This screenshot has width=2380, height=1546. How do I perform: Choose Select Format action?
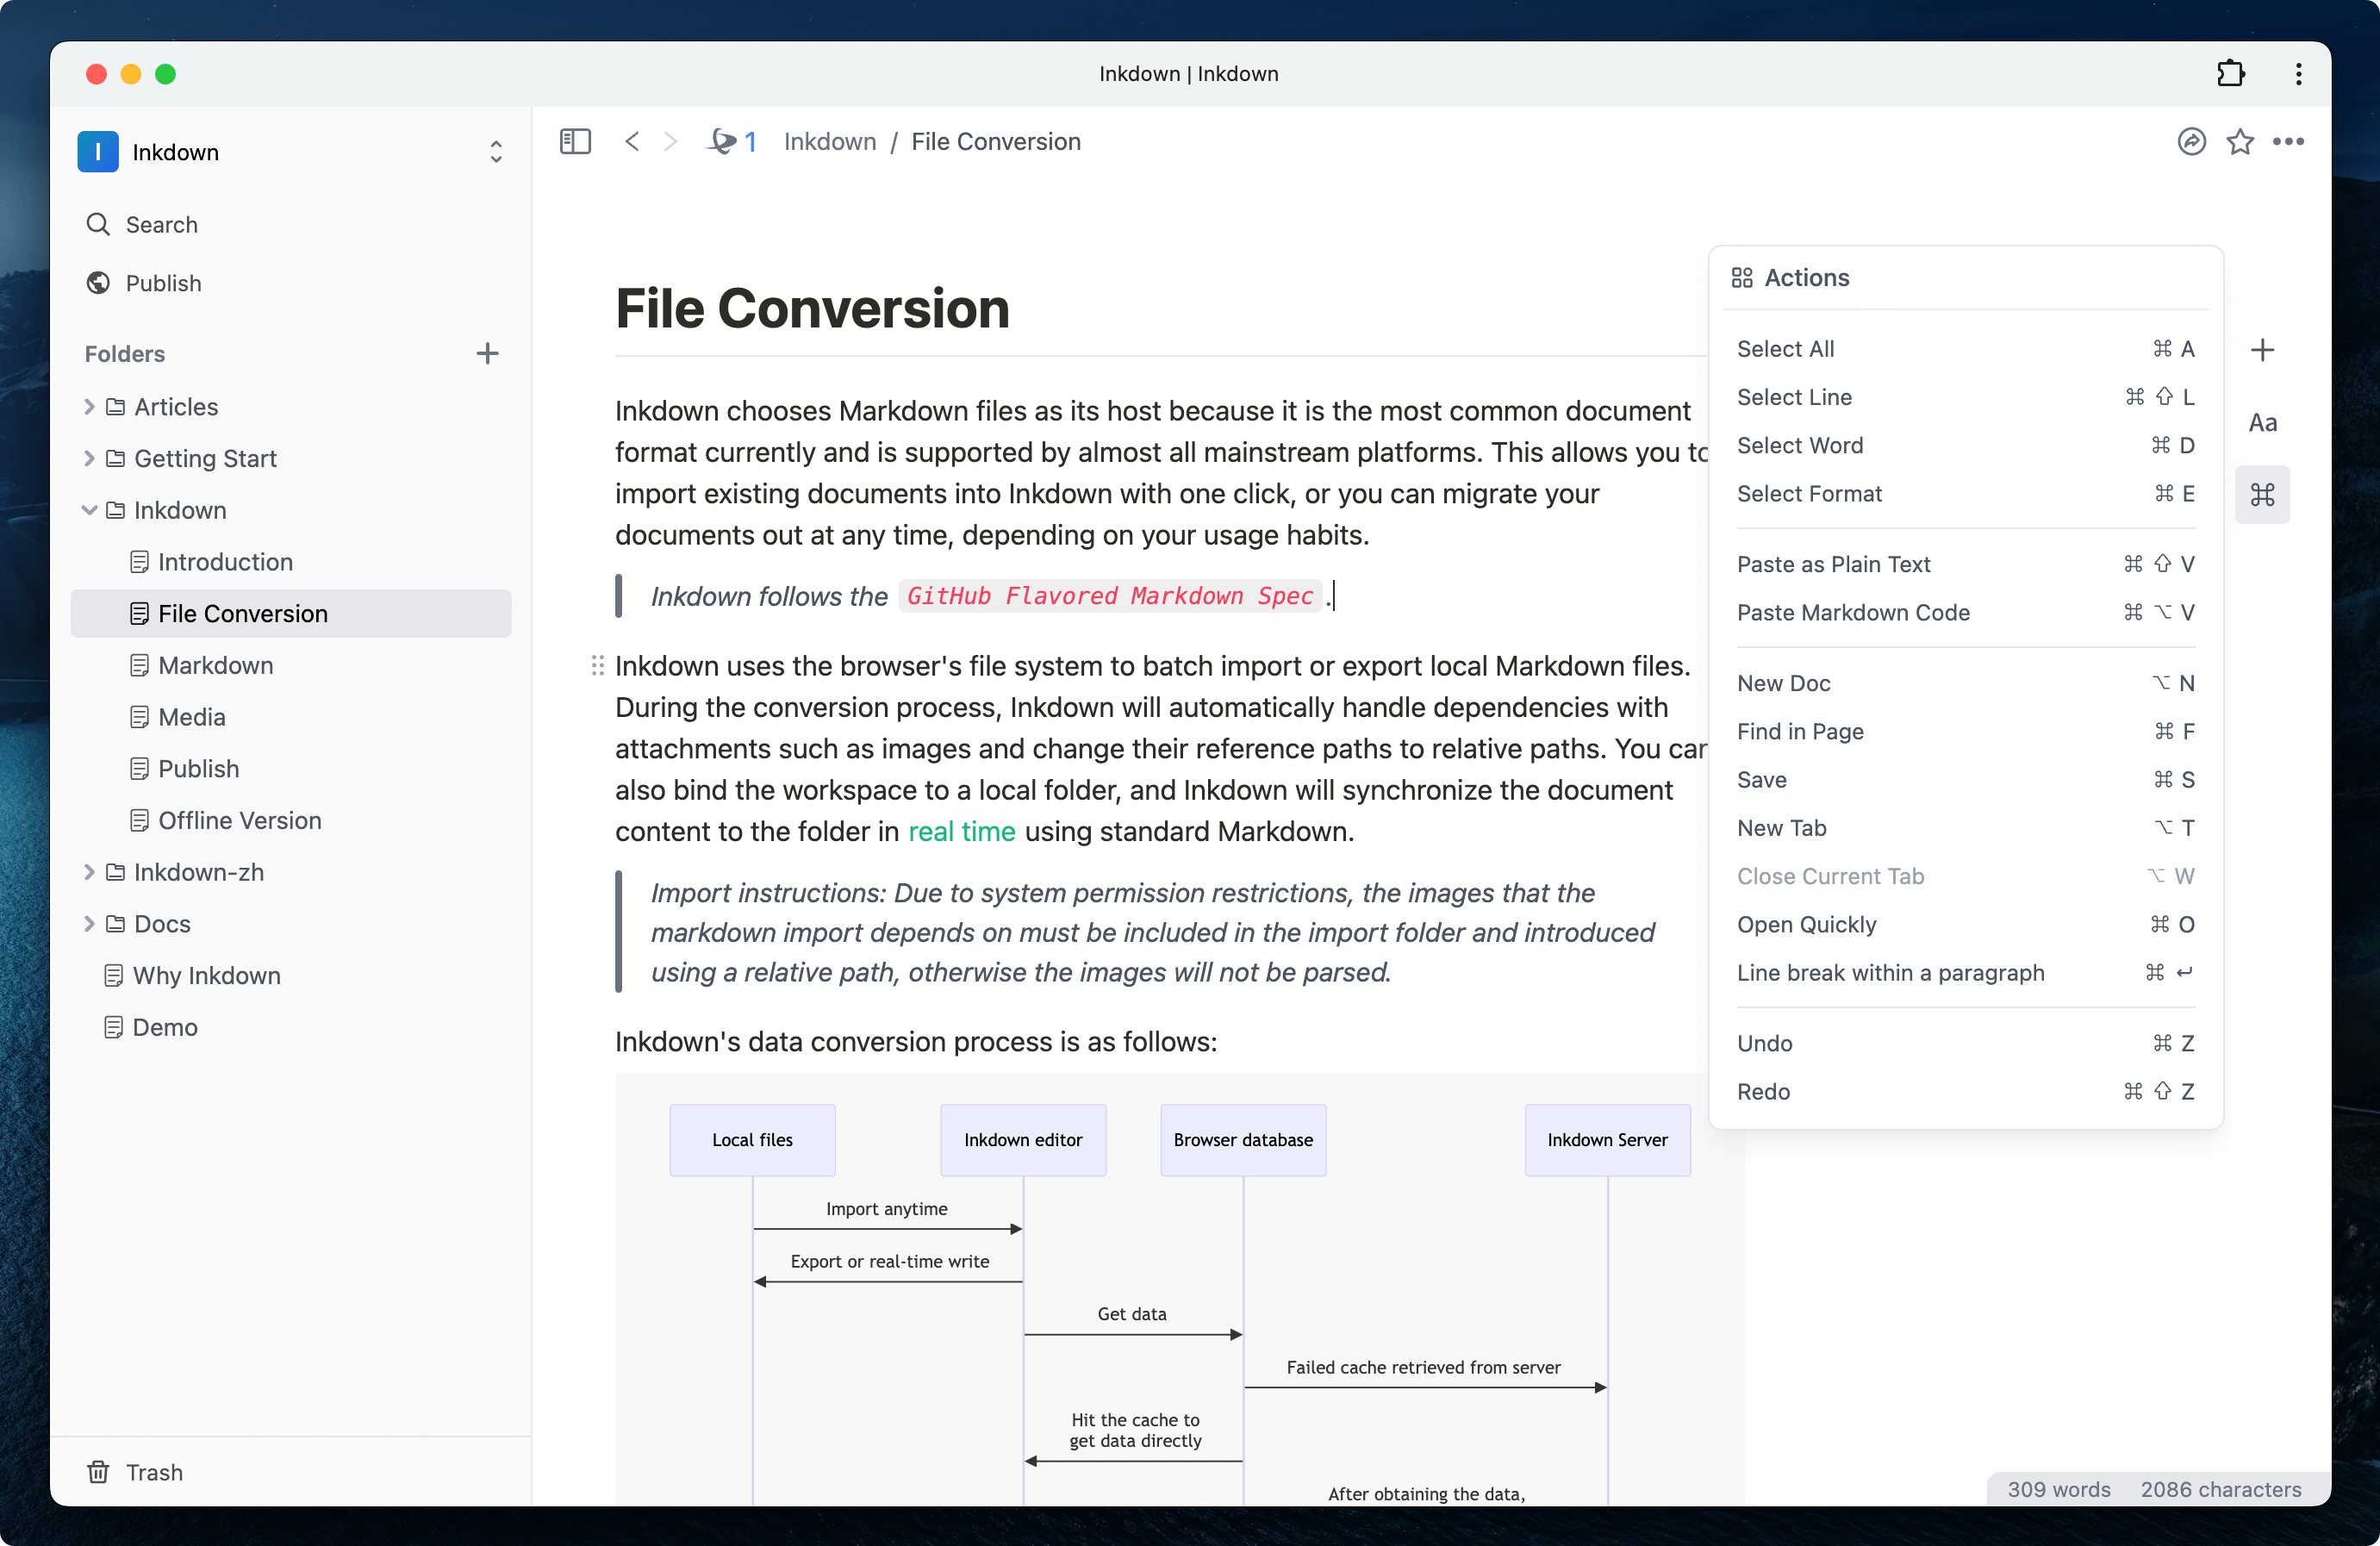click(1965, 493)
